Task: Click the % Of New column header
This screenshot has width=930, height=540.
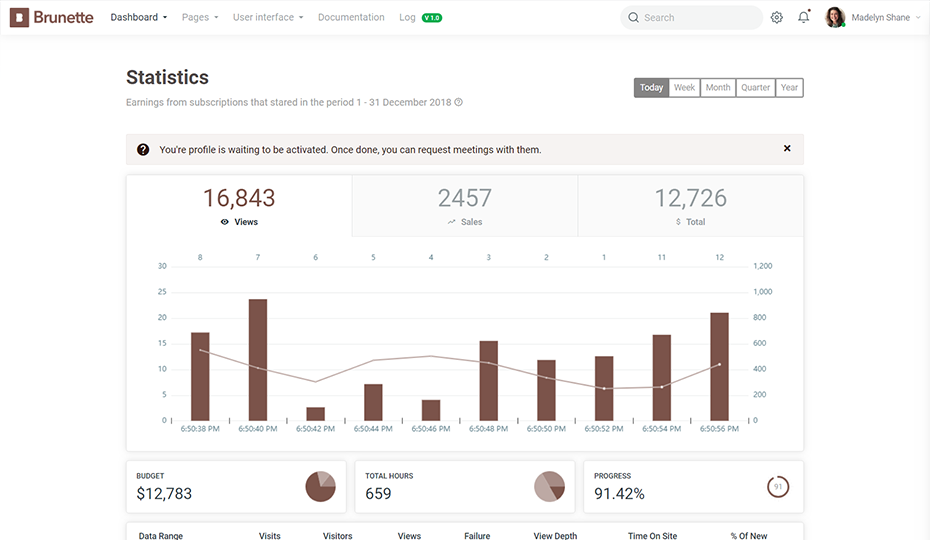Action: click(749, 535)
